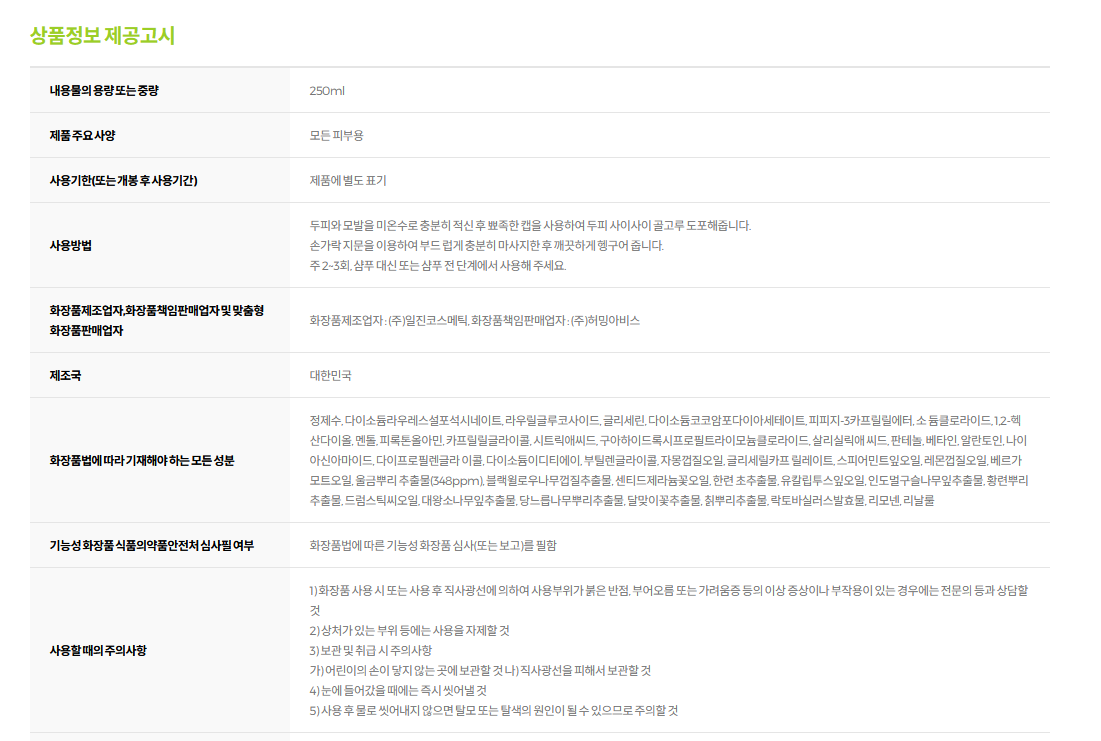Click the 기능성 화장품 심사를 필함 text
The image size is (1101, 741).
[x=432, y=546]
